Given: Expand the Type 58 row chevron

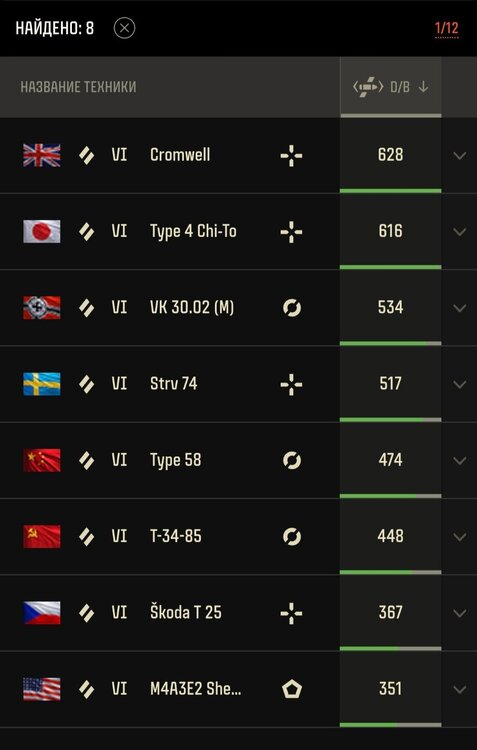Looking at the screenshot, I should 460,461.
